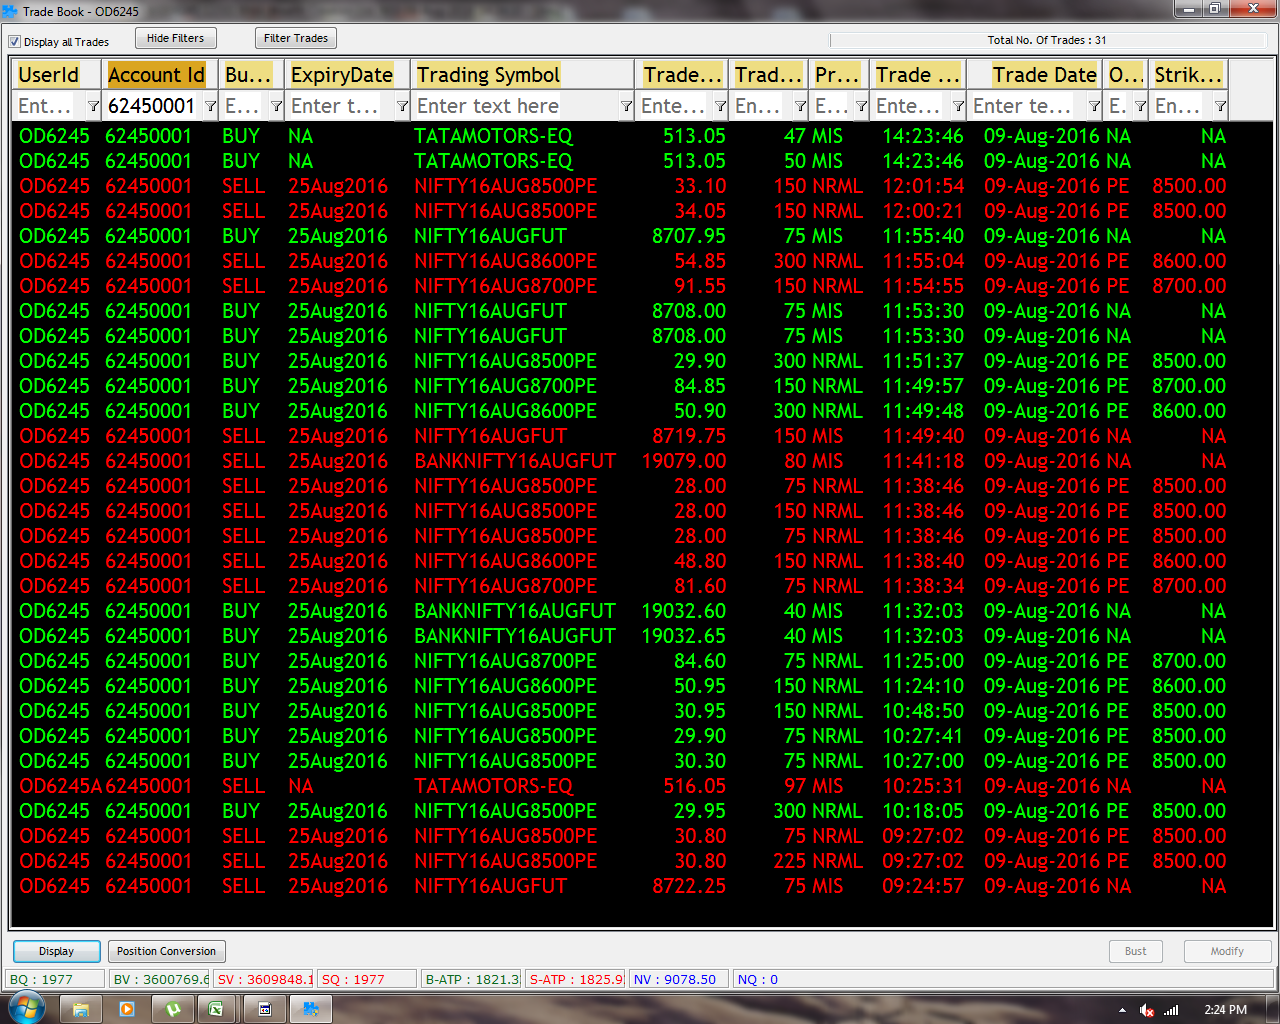Click the Trading Symbol filter funnel icon

(x=626, y=106)
